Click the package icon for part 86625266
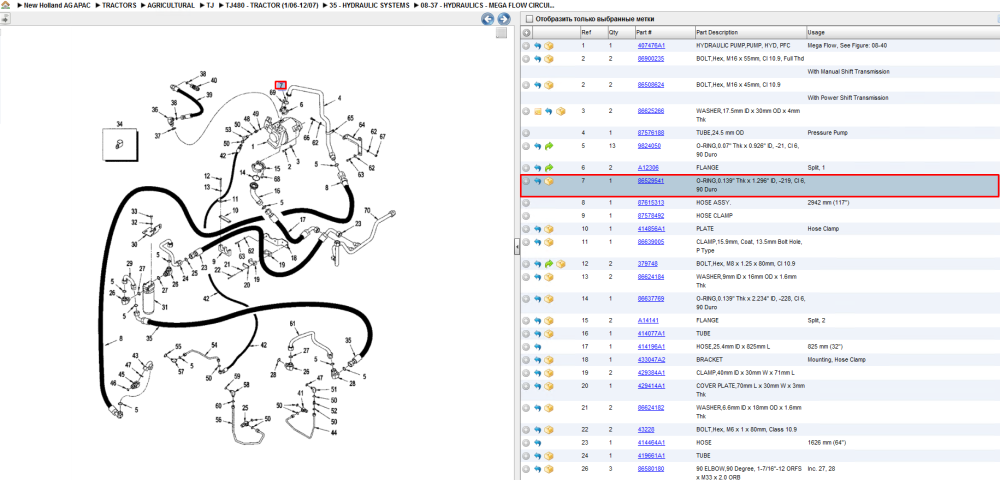 coord(559,111)
